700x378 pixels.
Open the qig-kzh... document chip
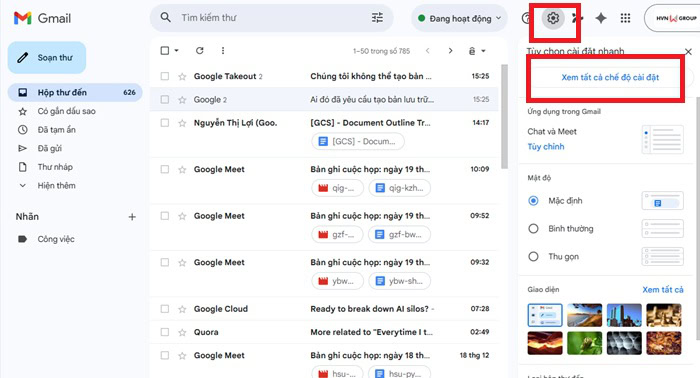(x=400, y=188)
